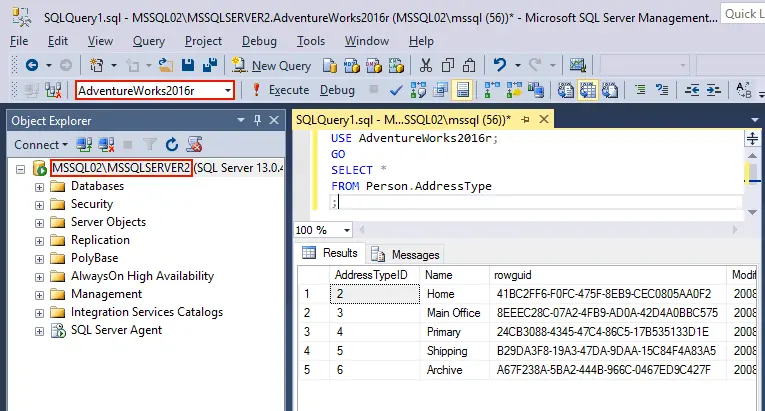Toggle Include Actual Execution Plan

point(492,90)
